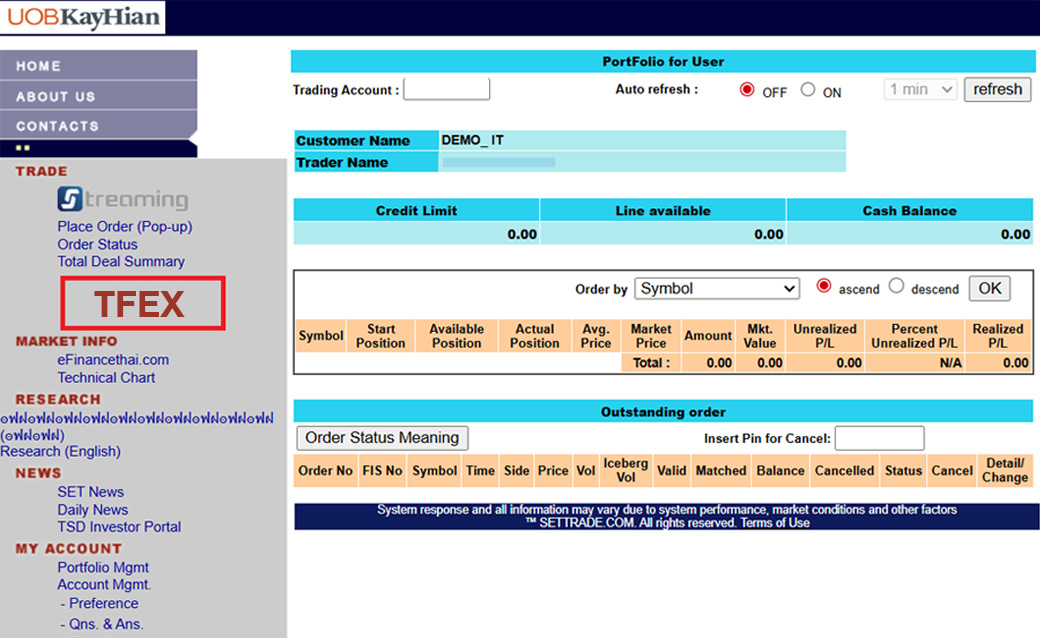This screenshot has height=638, width=1040.
Task: Click the Market Price column header
Action: pyautogui.click(x=651, y=336)
